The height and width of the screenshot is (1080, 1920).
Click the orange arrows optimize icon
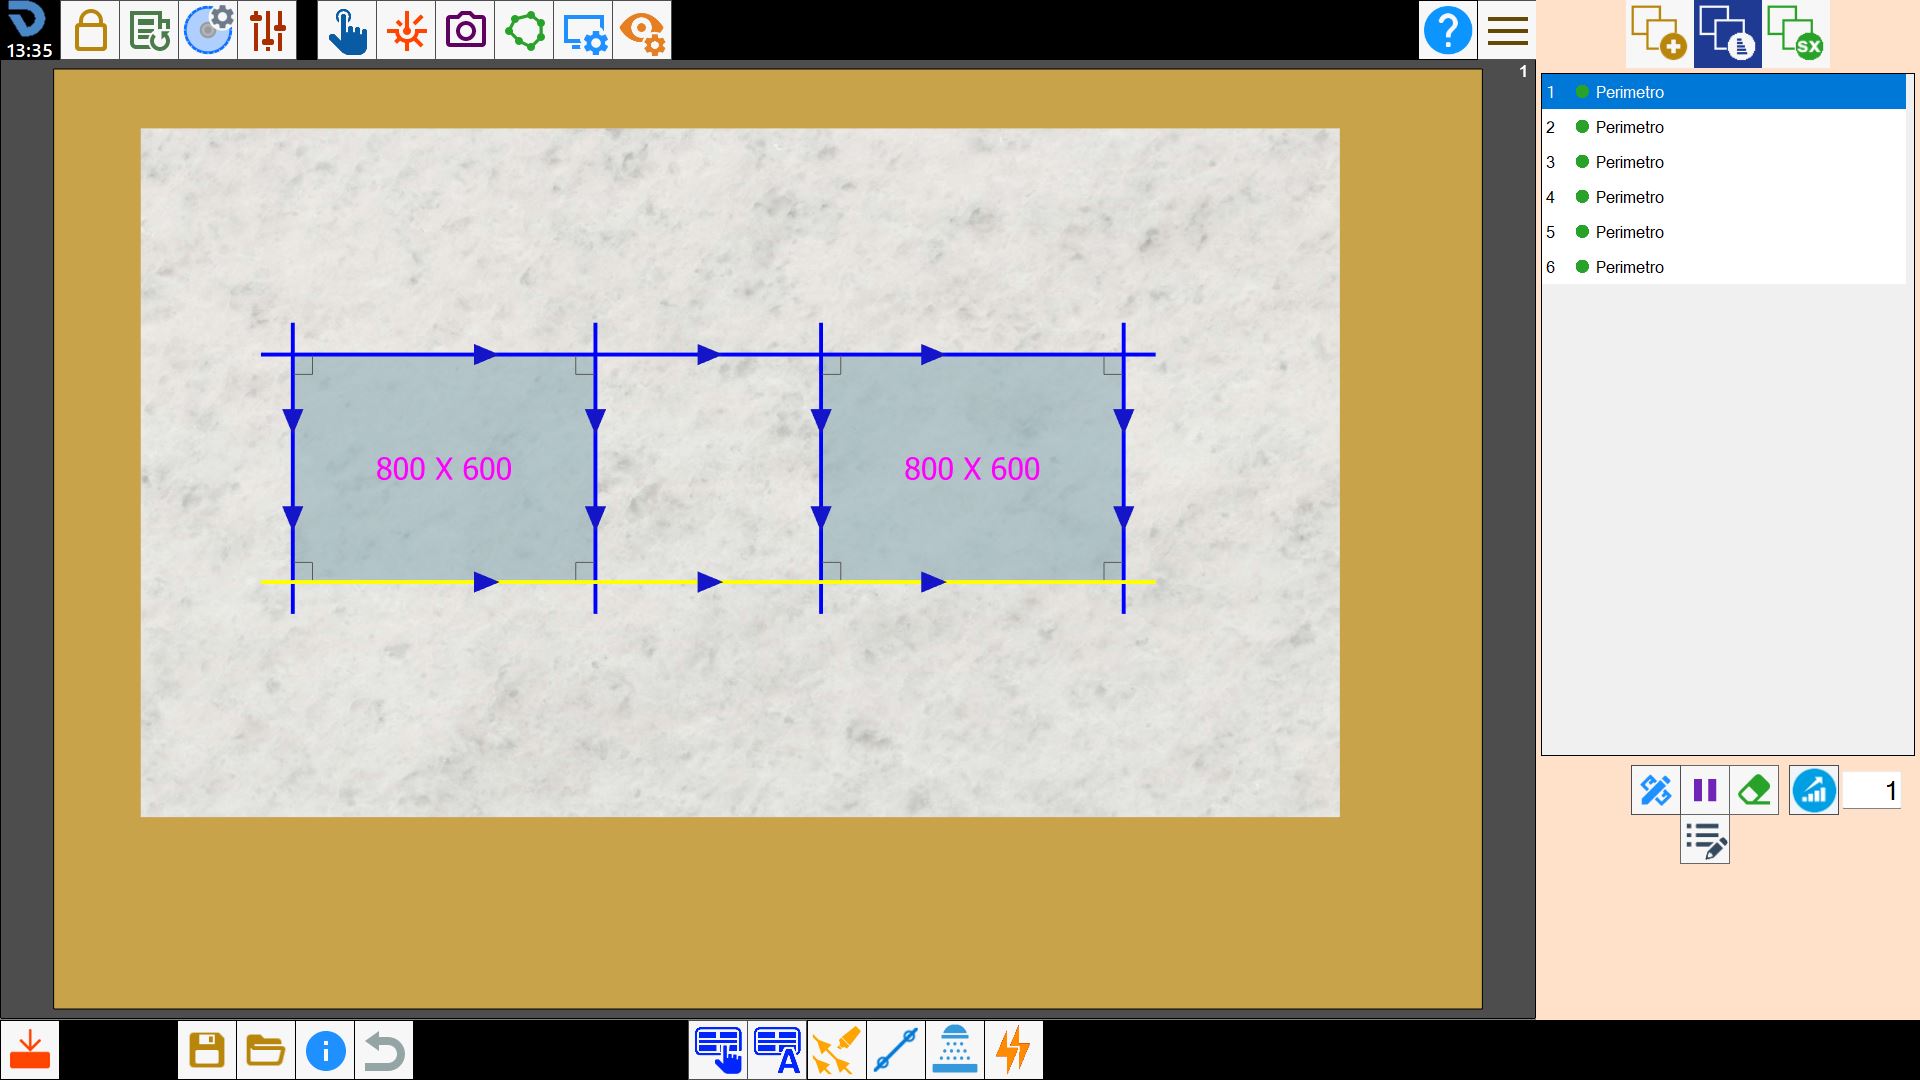click(836, 1050)
